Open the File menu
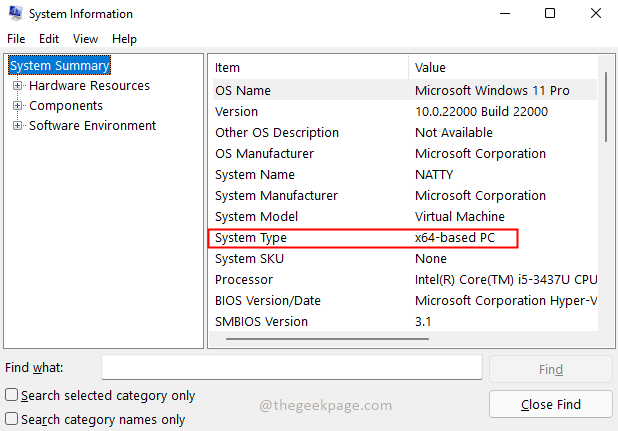This screenshot has width=618, height=431. (16, 39)
